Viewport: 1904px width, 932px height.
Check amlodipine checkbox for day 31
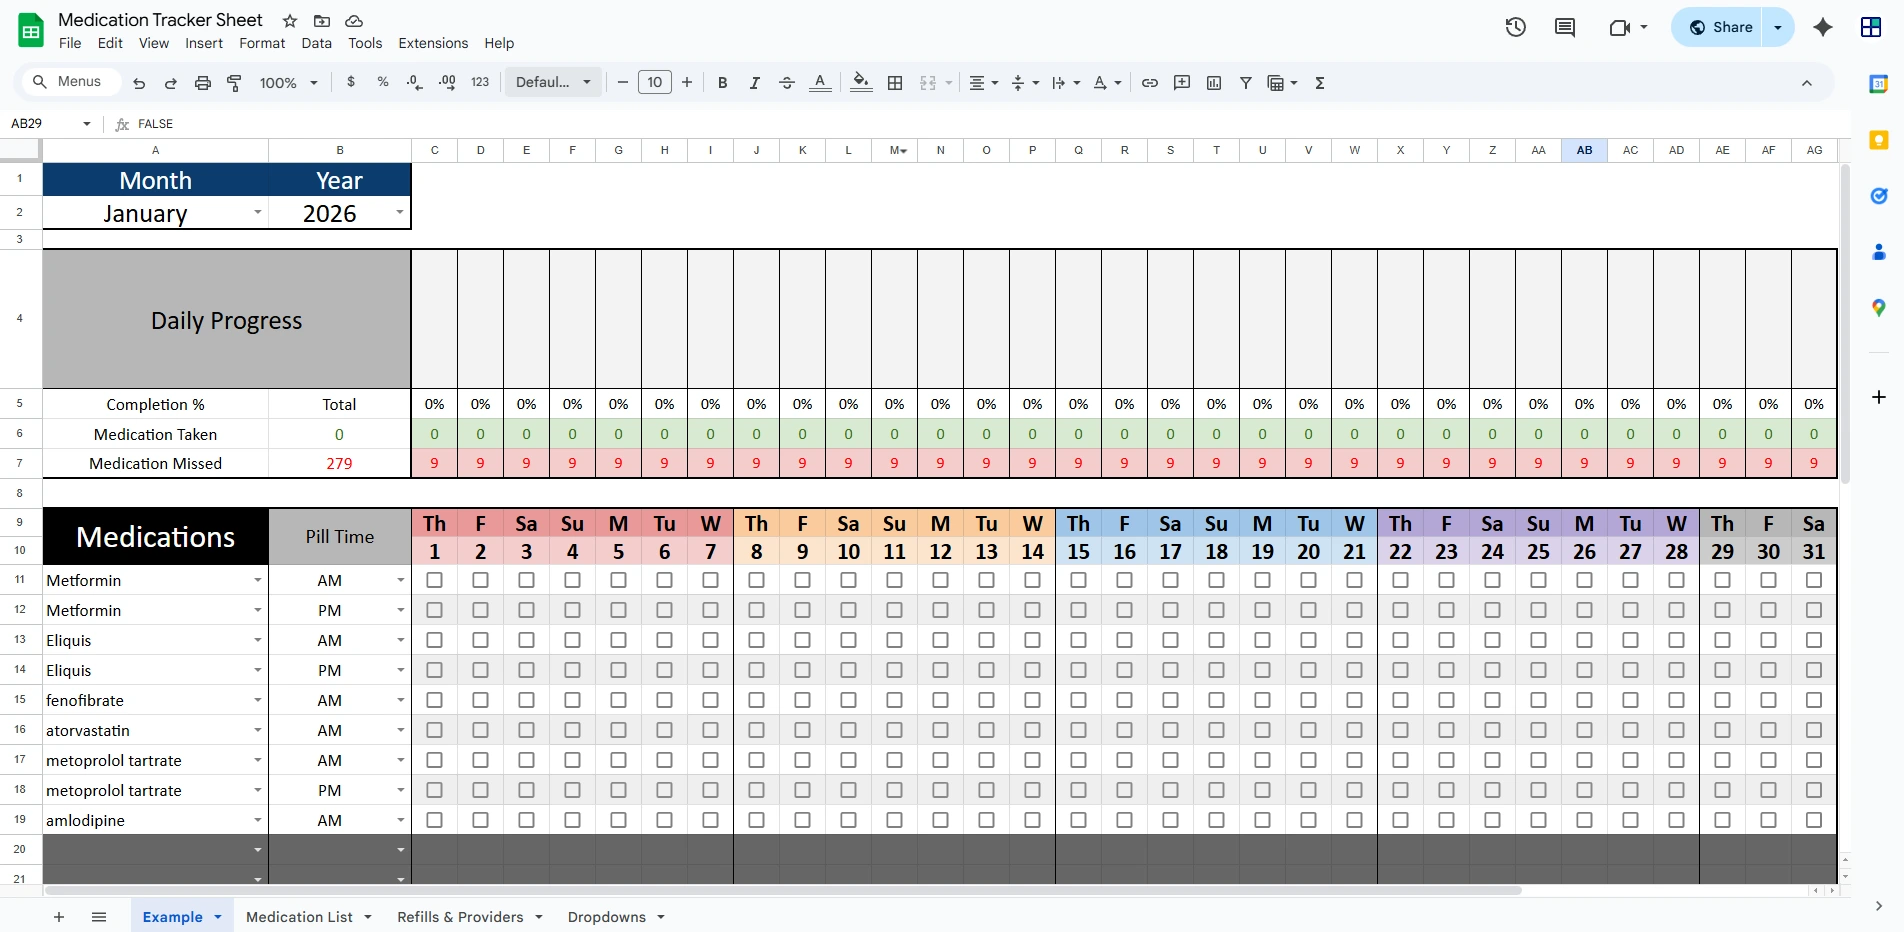pyautogui.click(x=1814, y=820)
